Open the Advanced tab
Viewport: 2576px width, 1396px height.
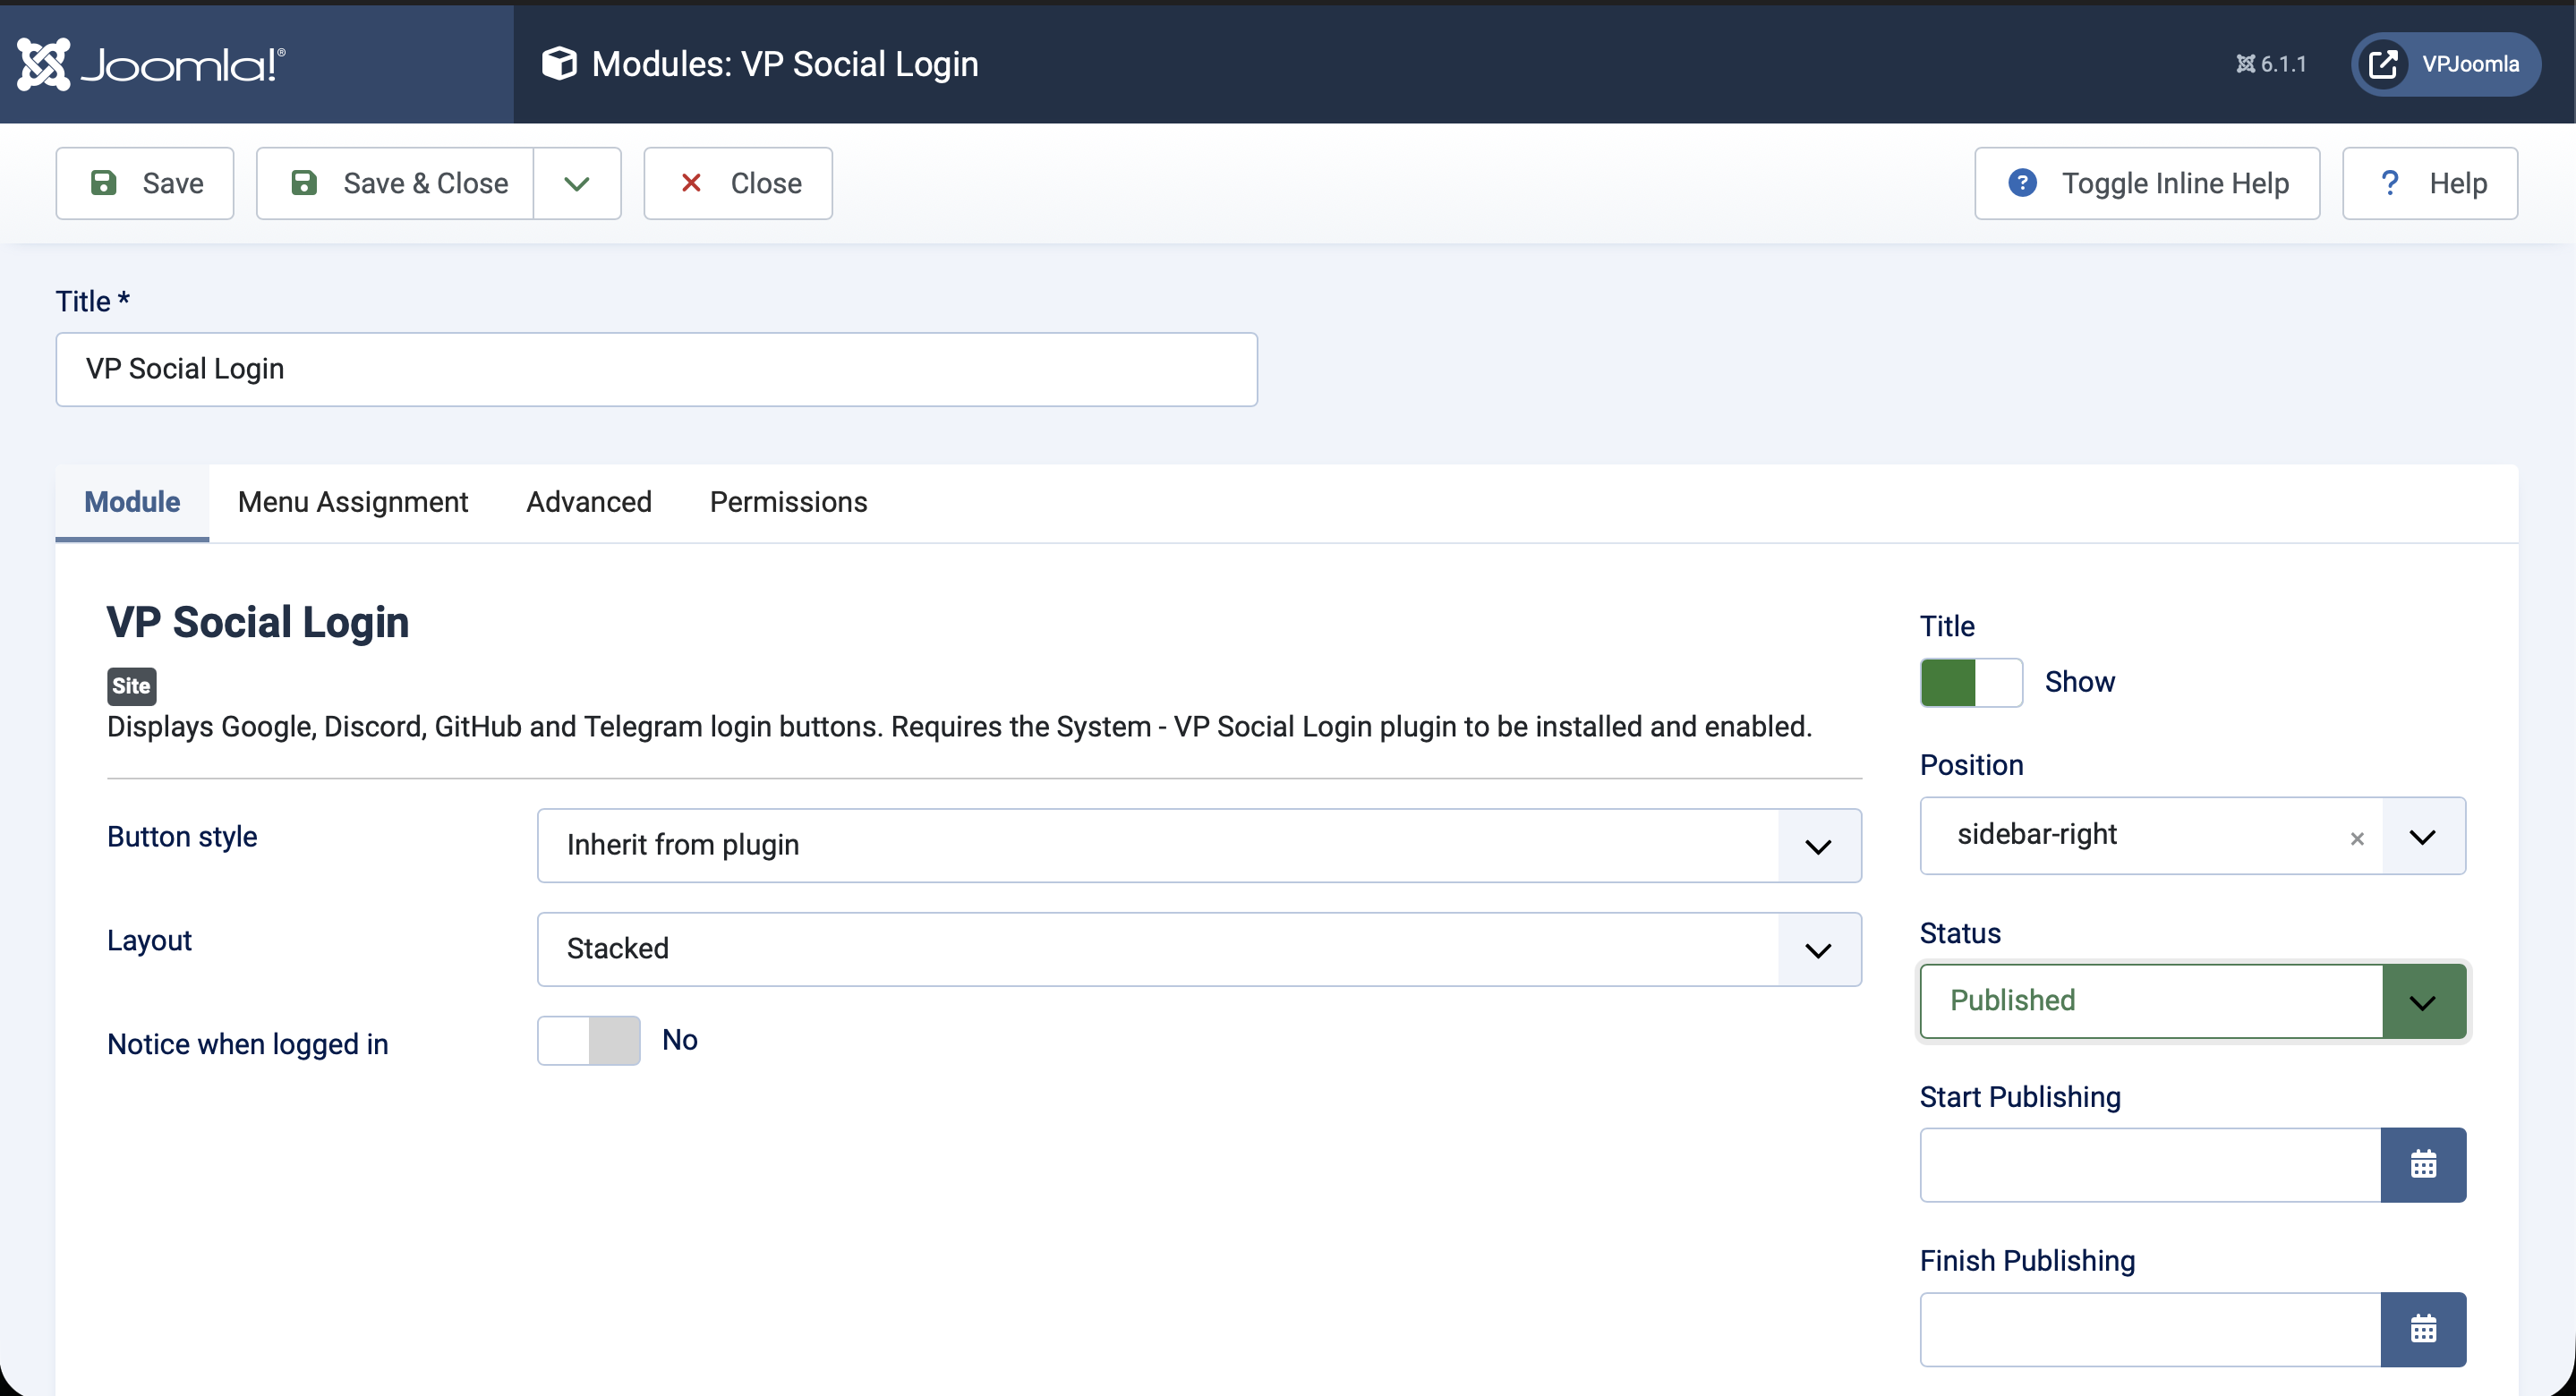pyautogui.click(x=589, y=502)
